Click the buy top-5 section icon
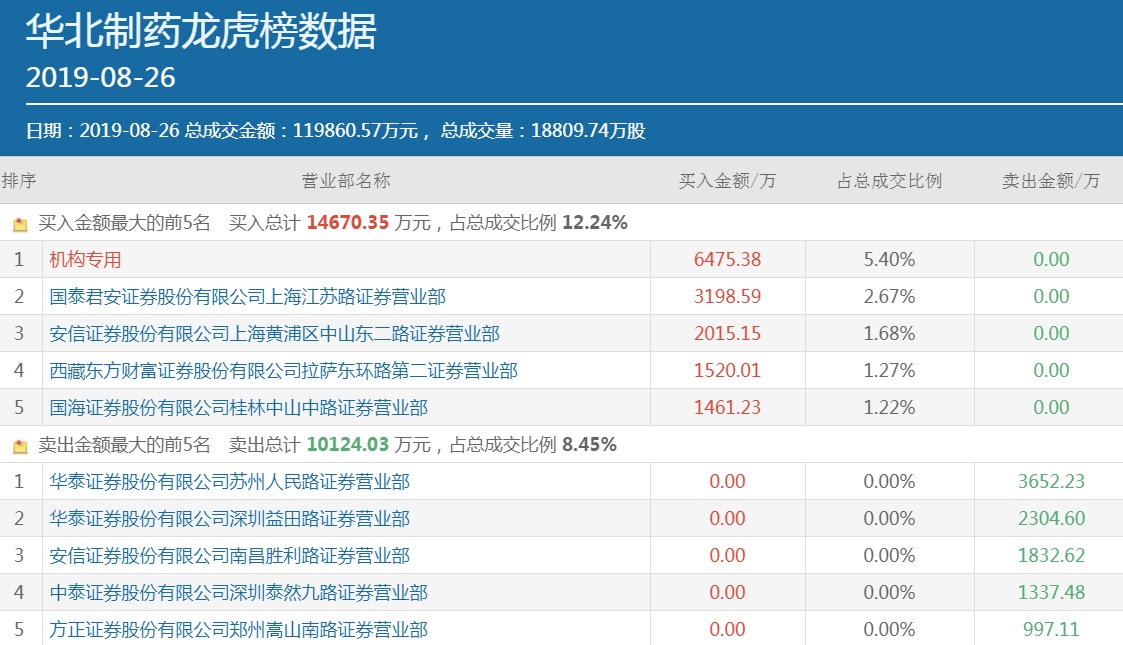Image resolution: width=1123 pixels, height=645 pixels. (18, 224)
